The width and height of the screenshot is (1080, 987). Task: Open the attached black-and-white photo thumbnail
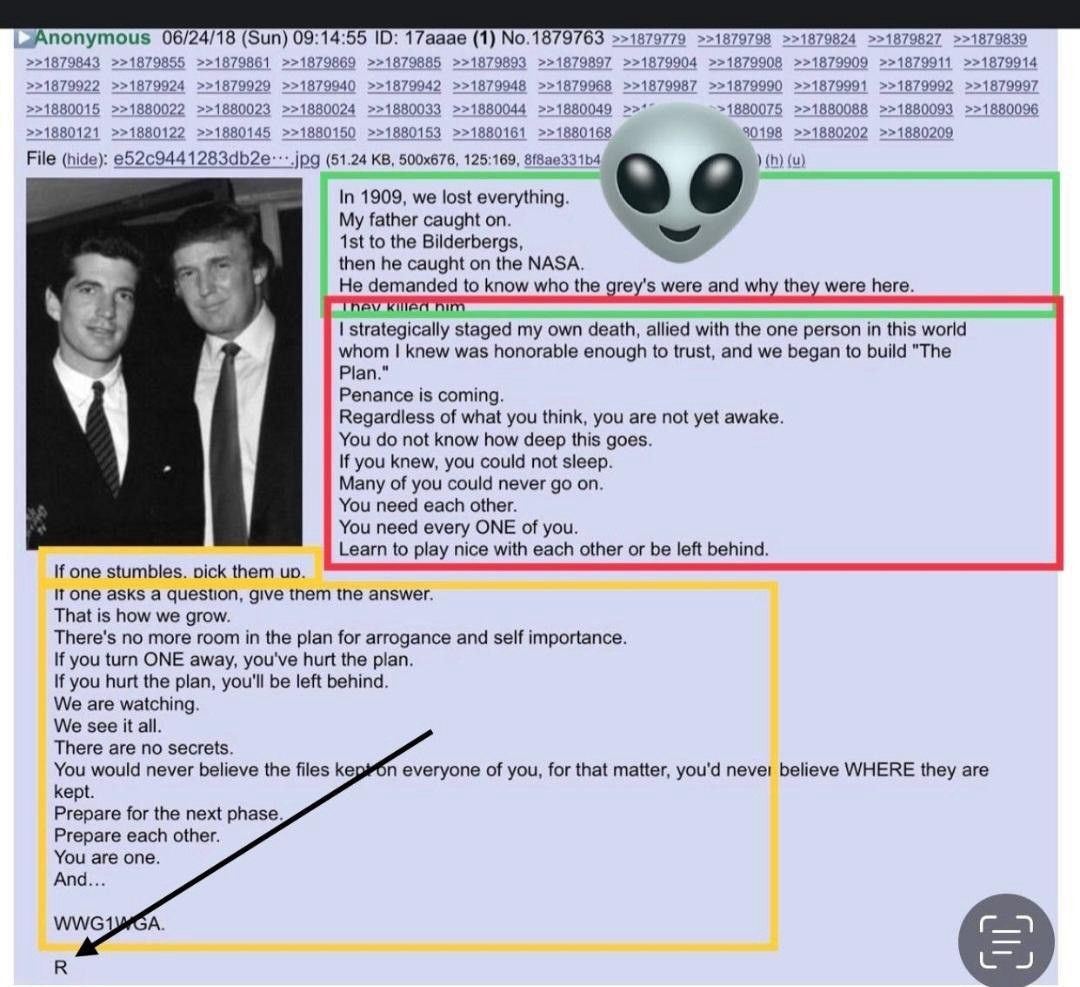[164, 363]
